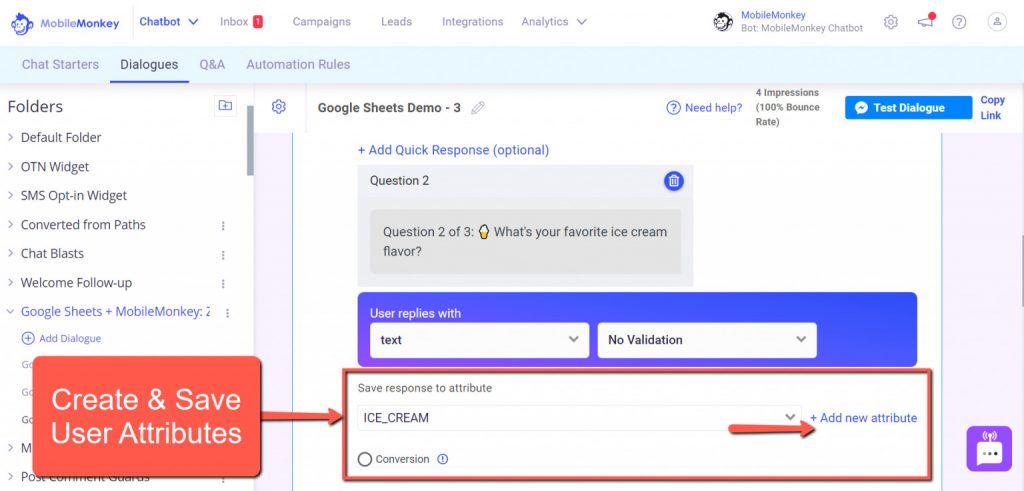
Task: Click the Add new attribute link
Action: (x=863, y=418)
